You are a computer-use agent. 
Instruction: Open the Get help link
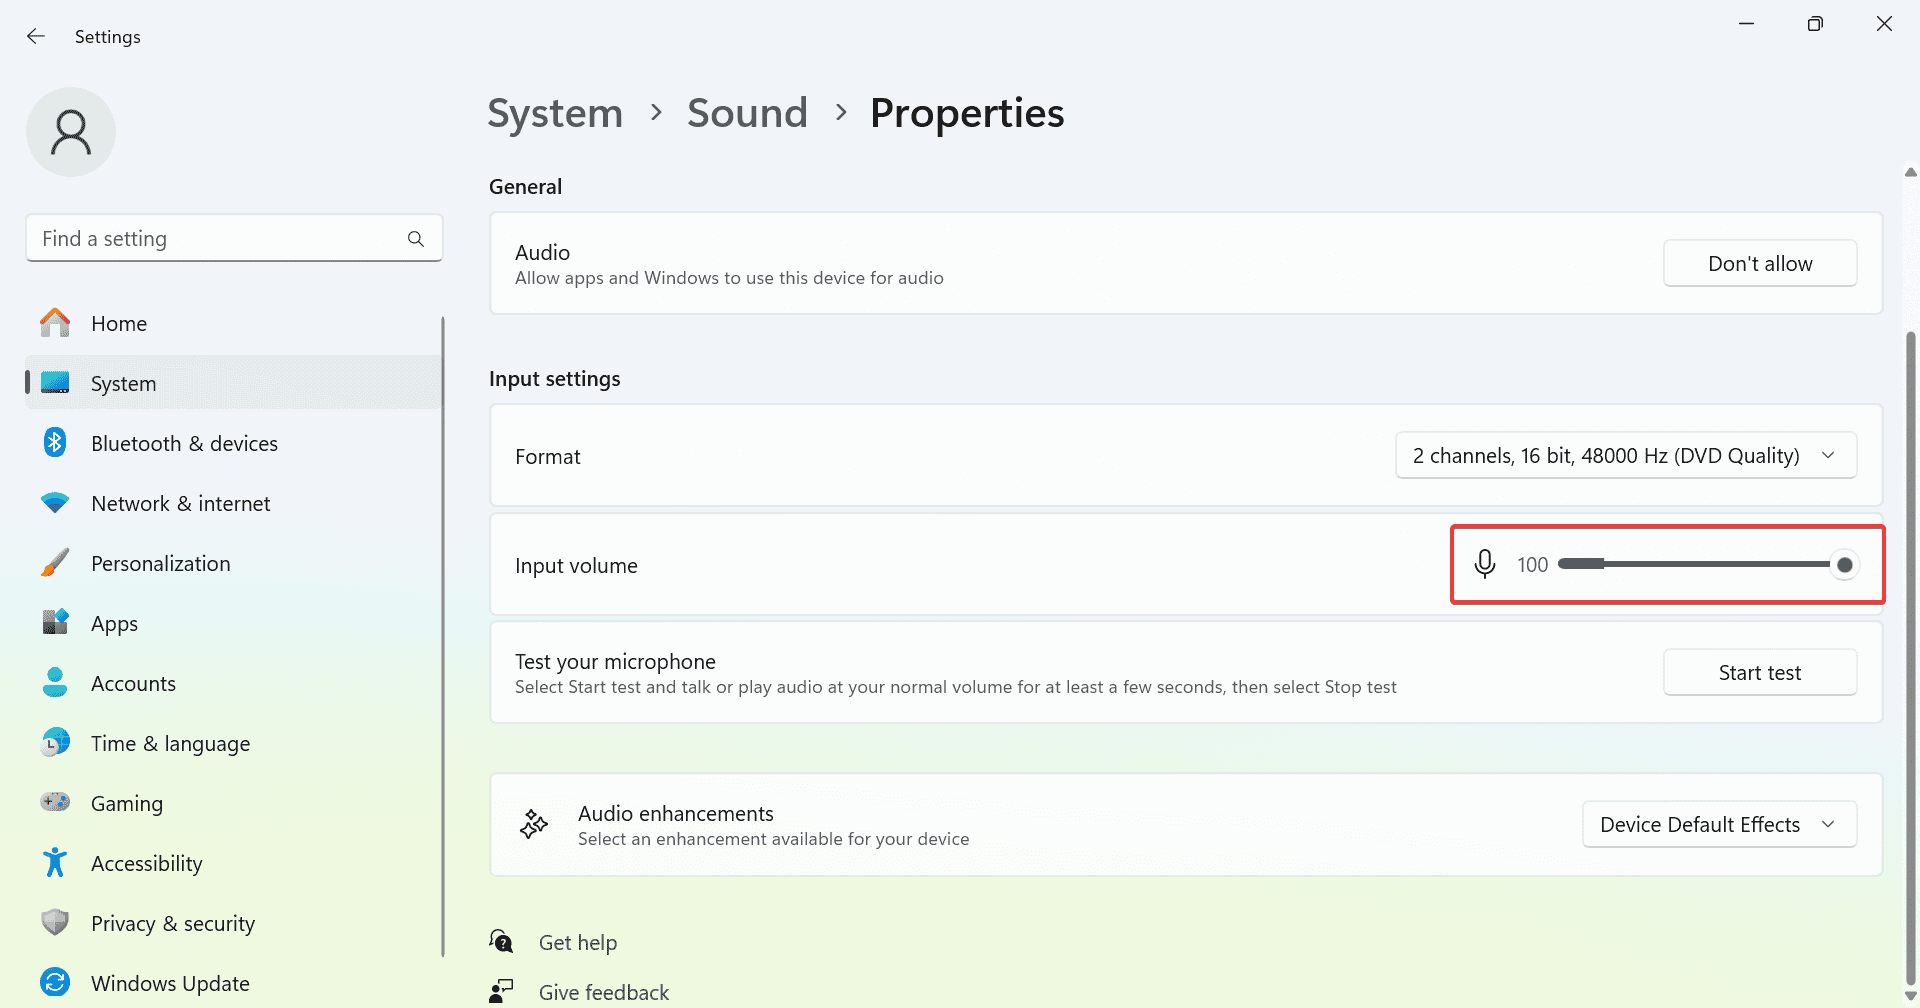pos(578,942)
